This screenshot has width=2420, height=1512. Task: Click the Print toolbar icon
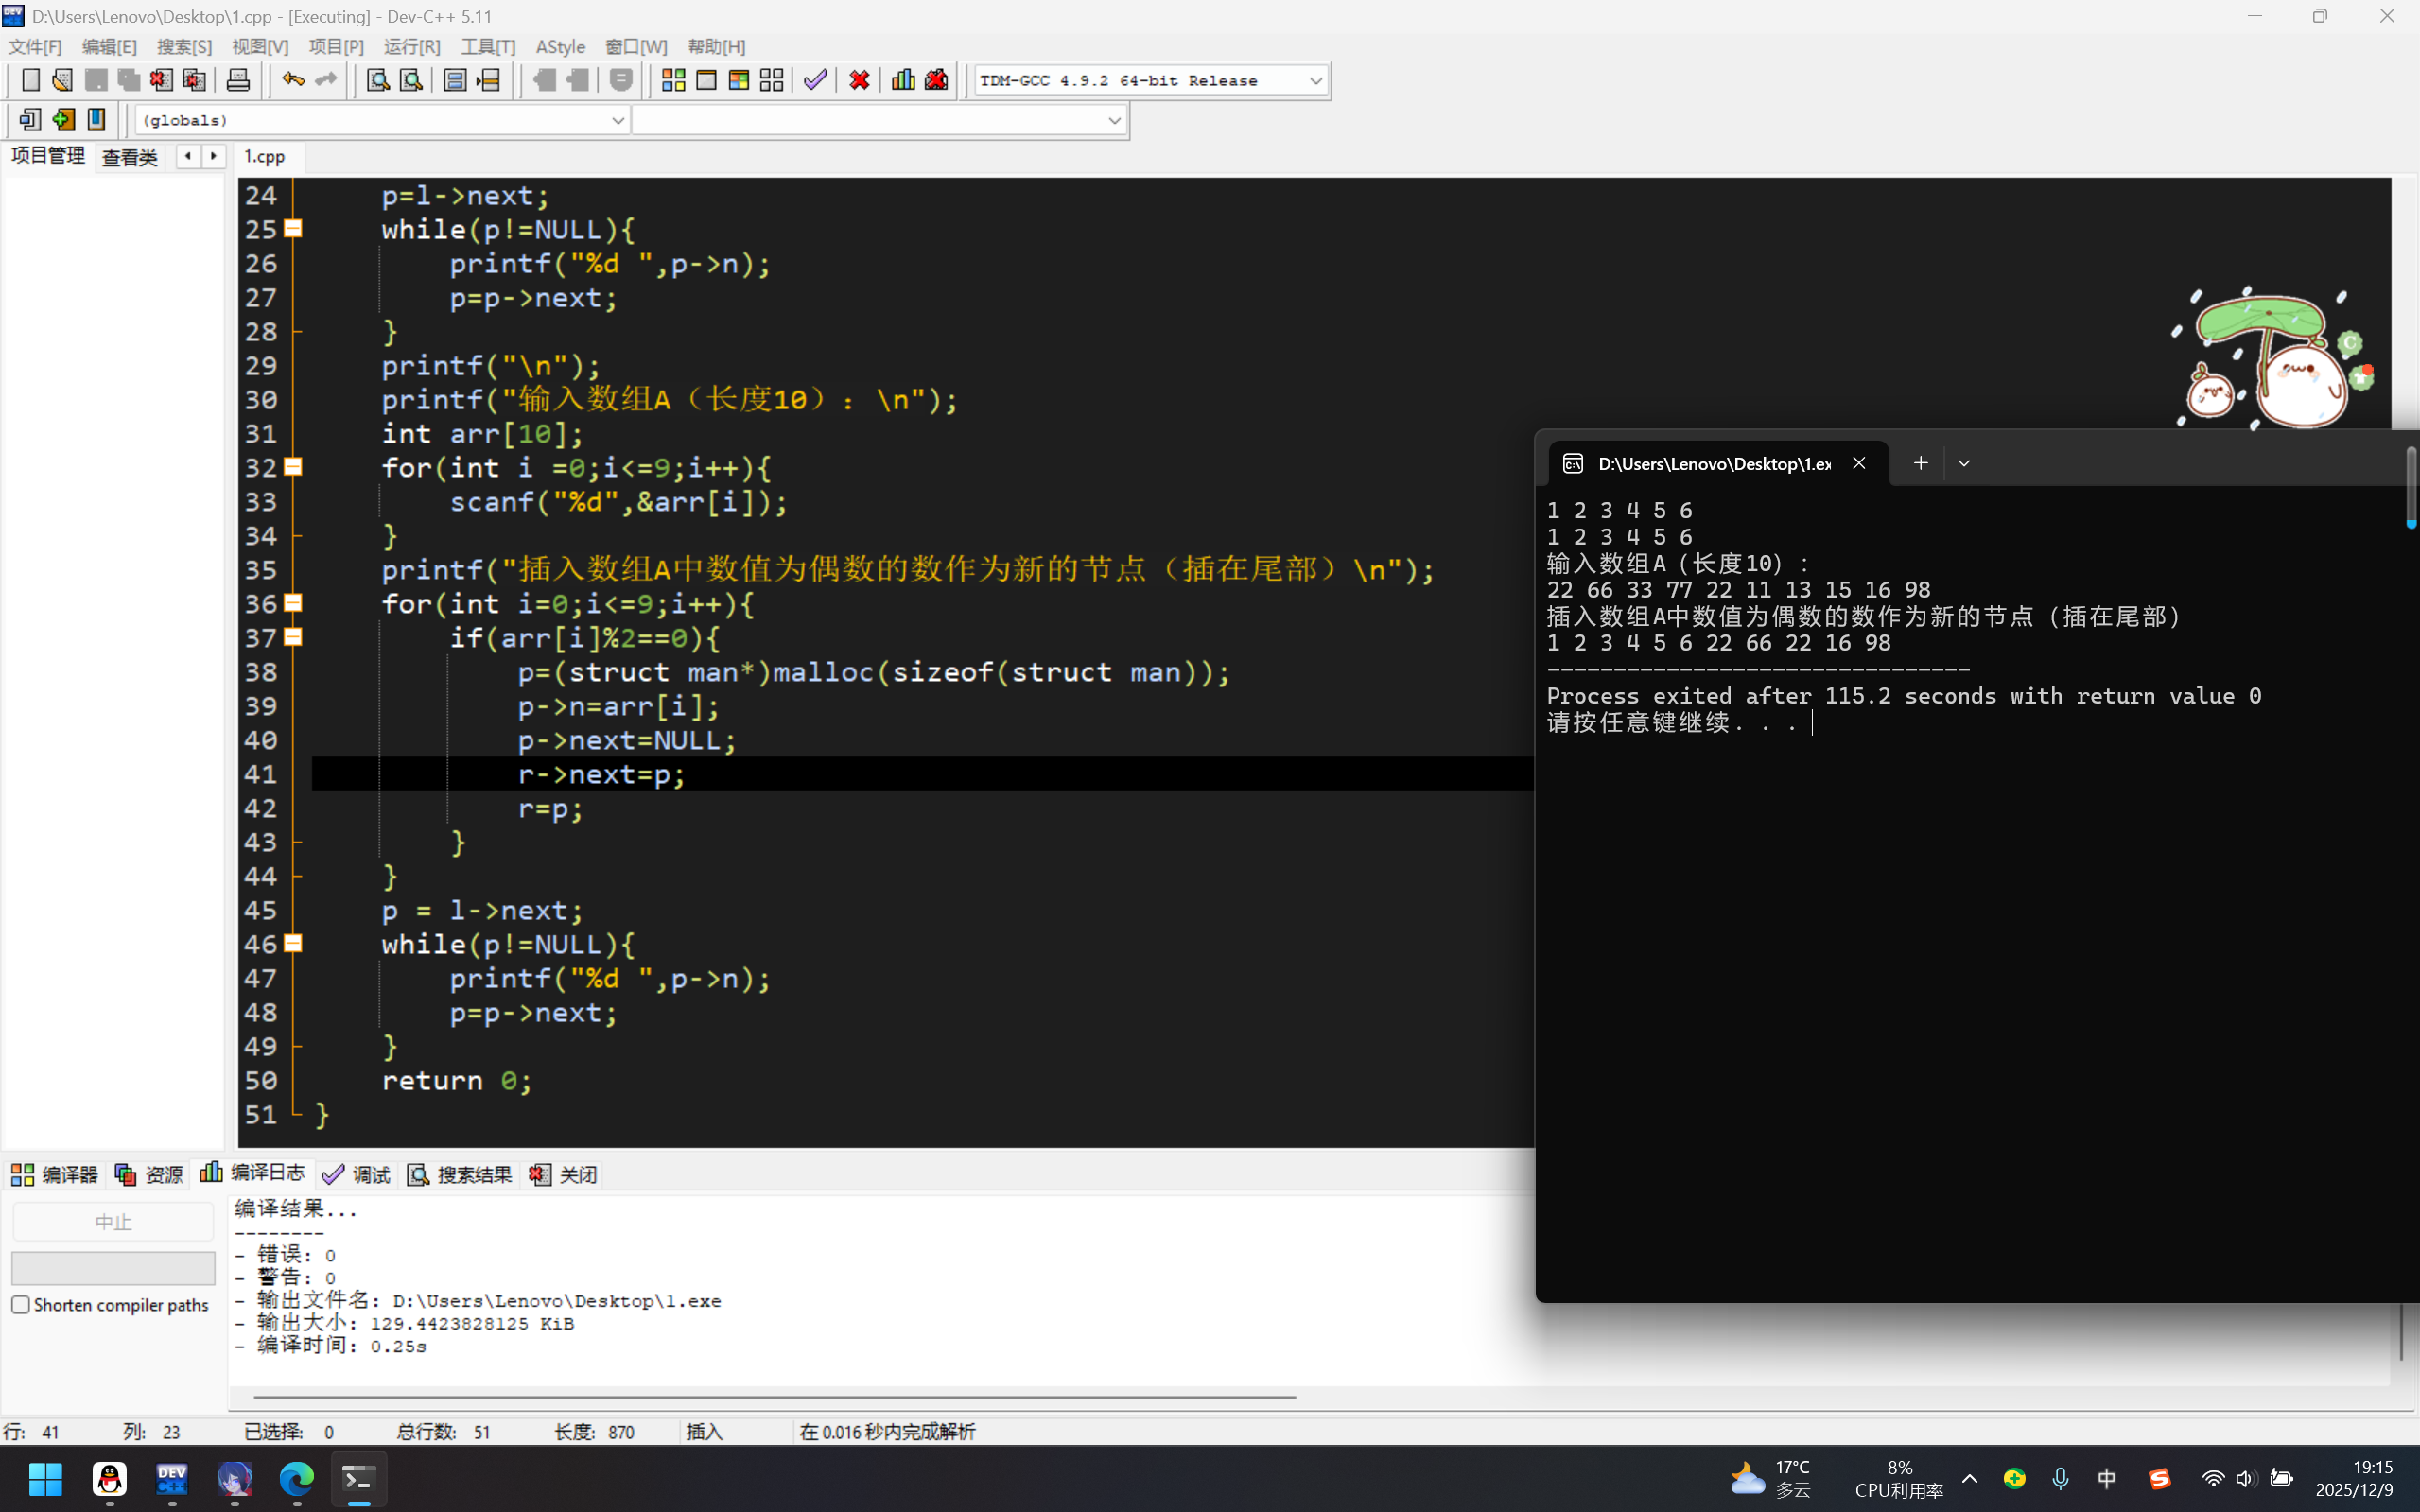point(238,80)
